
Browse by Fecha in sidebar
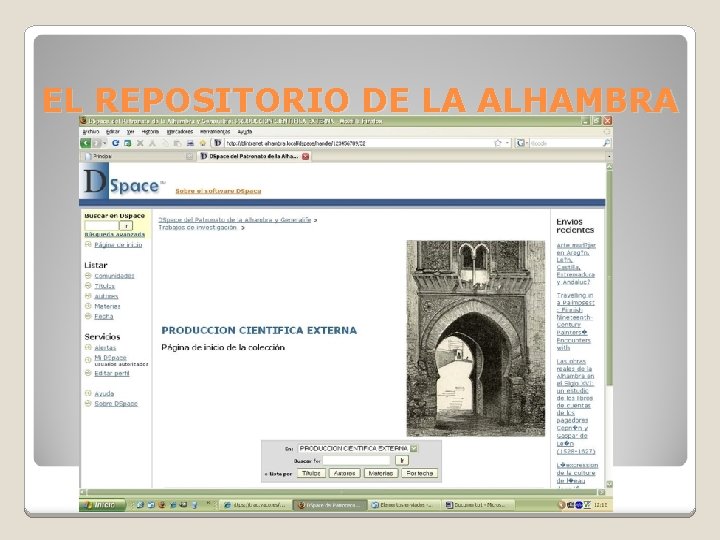pos(103,316)
